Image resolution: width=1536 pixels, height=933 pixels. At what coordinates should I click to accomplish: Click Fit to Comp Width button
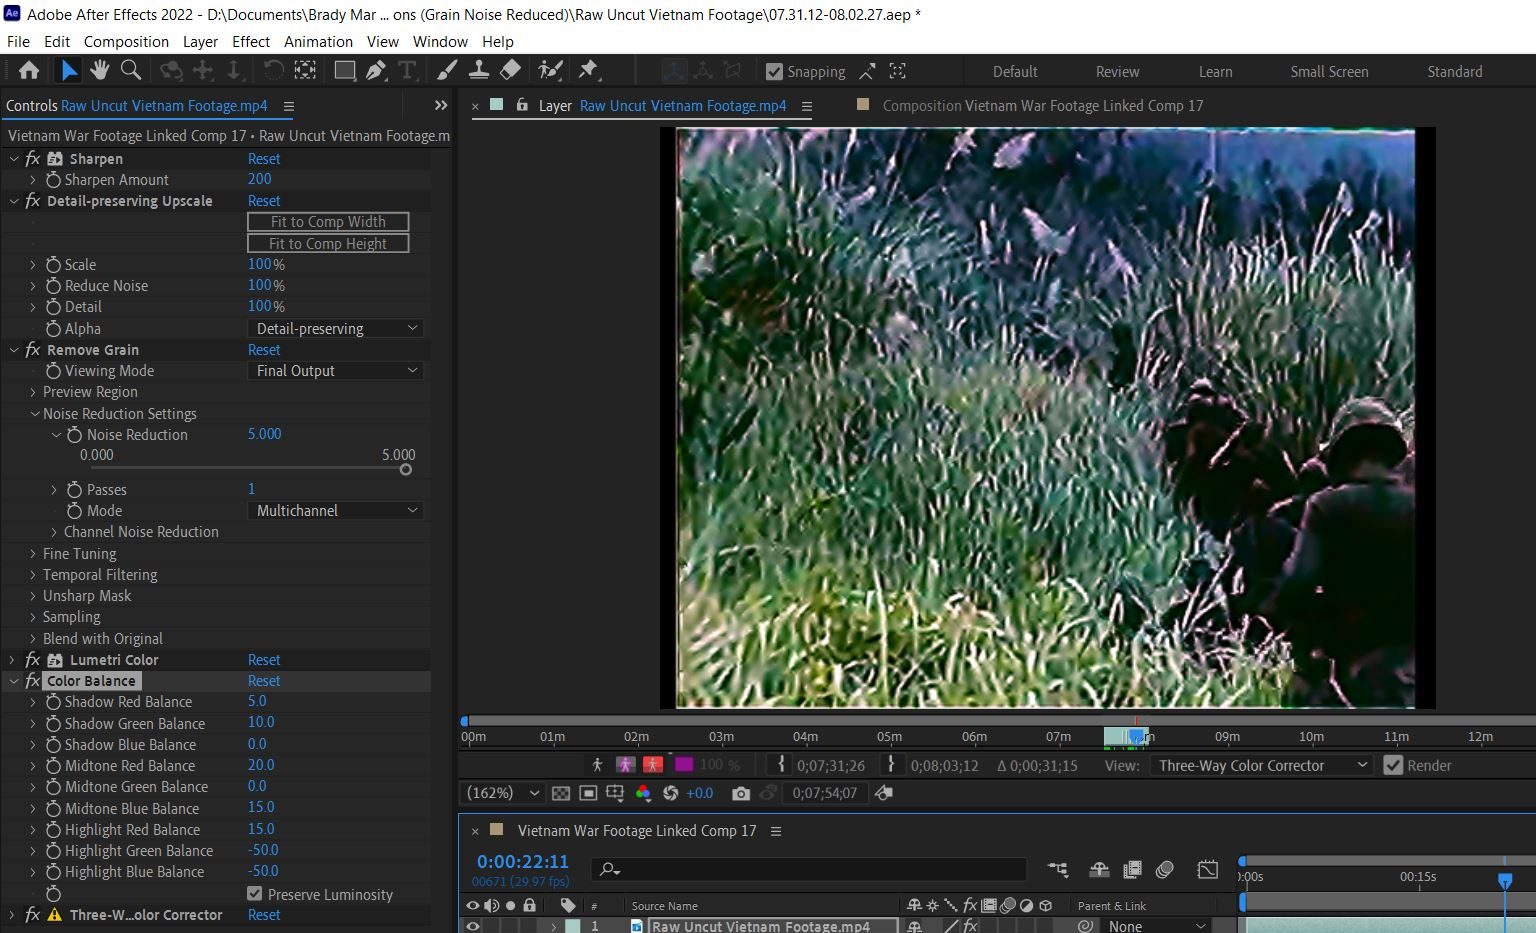328,222
